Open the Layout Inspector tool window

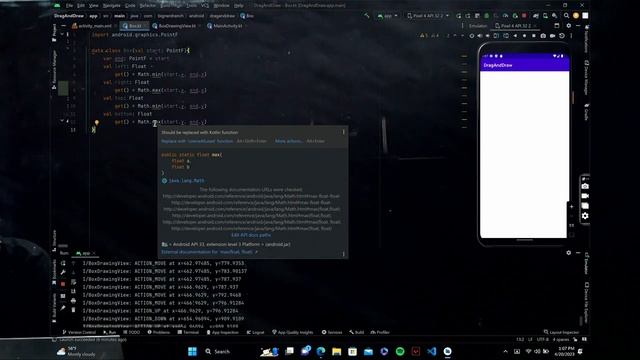pyautogui.click(x=561, y=332)
